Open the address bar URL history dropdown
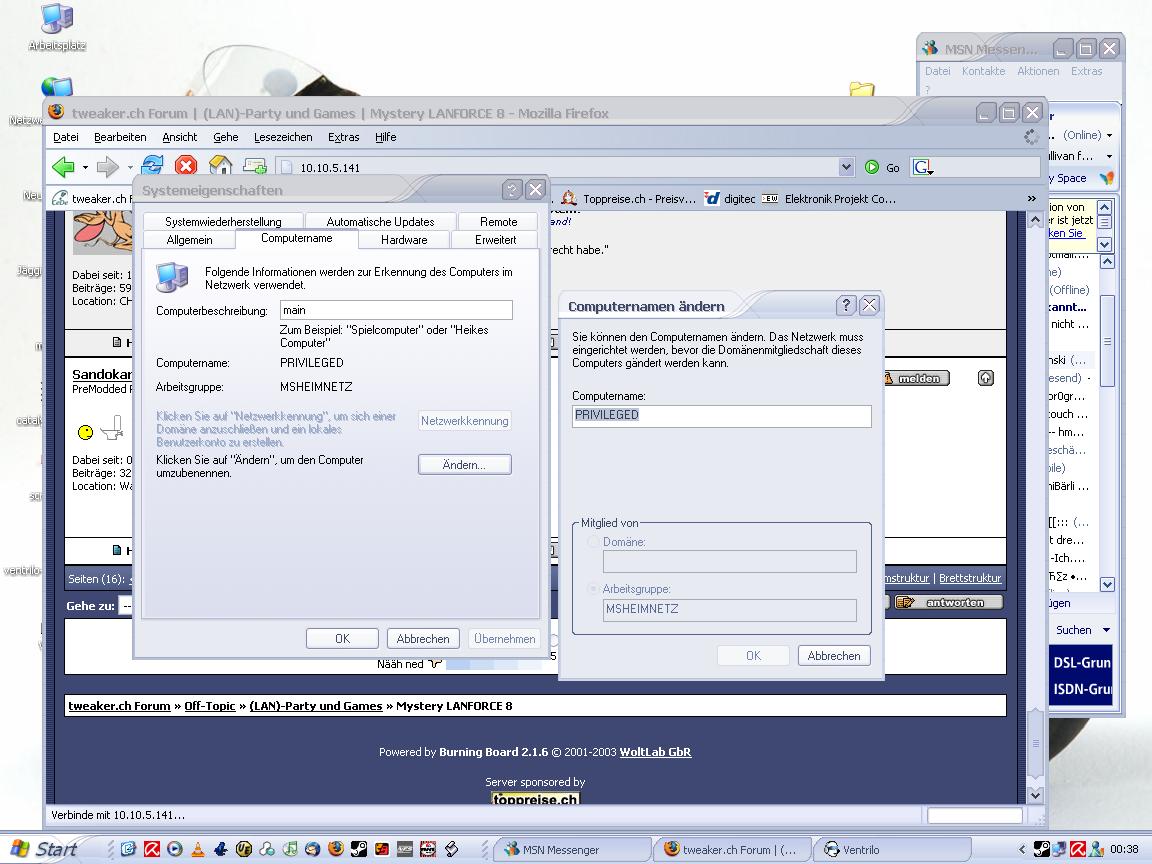The height and width of the screenshot is (864, 1152). [x=846, y=167]
